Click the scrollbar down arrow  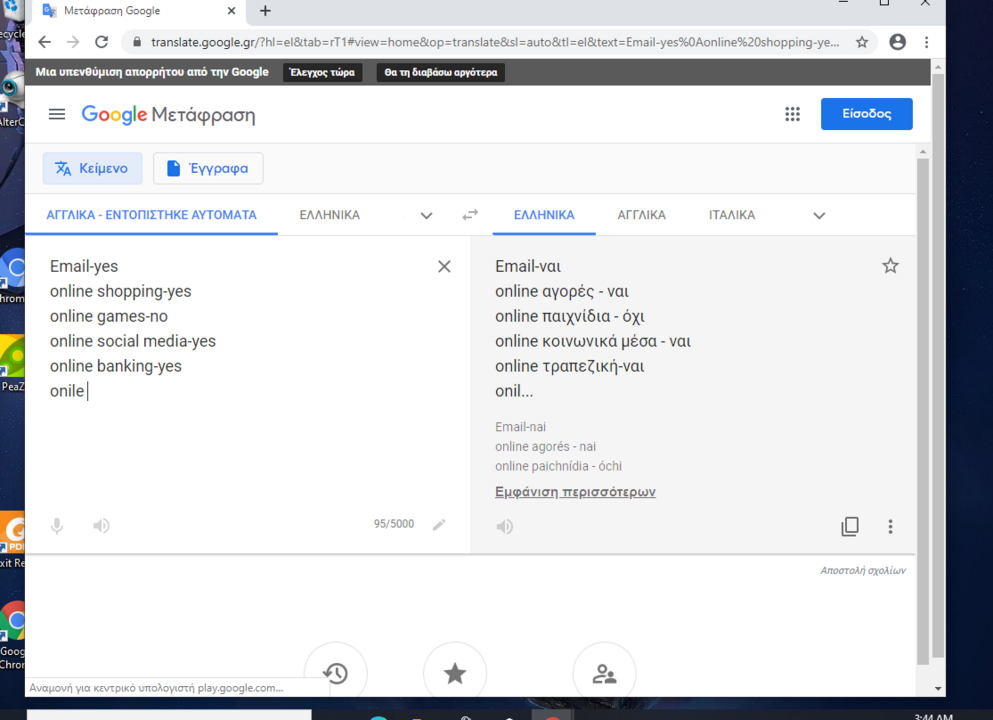click(938, 689)
